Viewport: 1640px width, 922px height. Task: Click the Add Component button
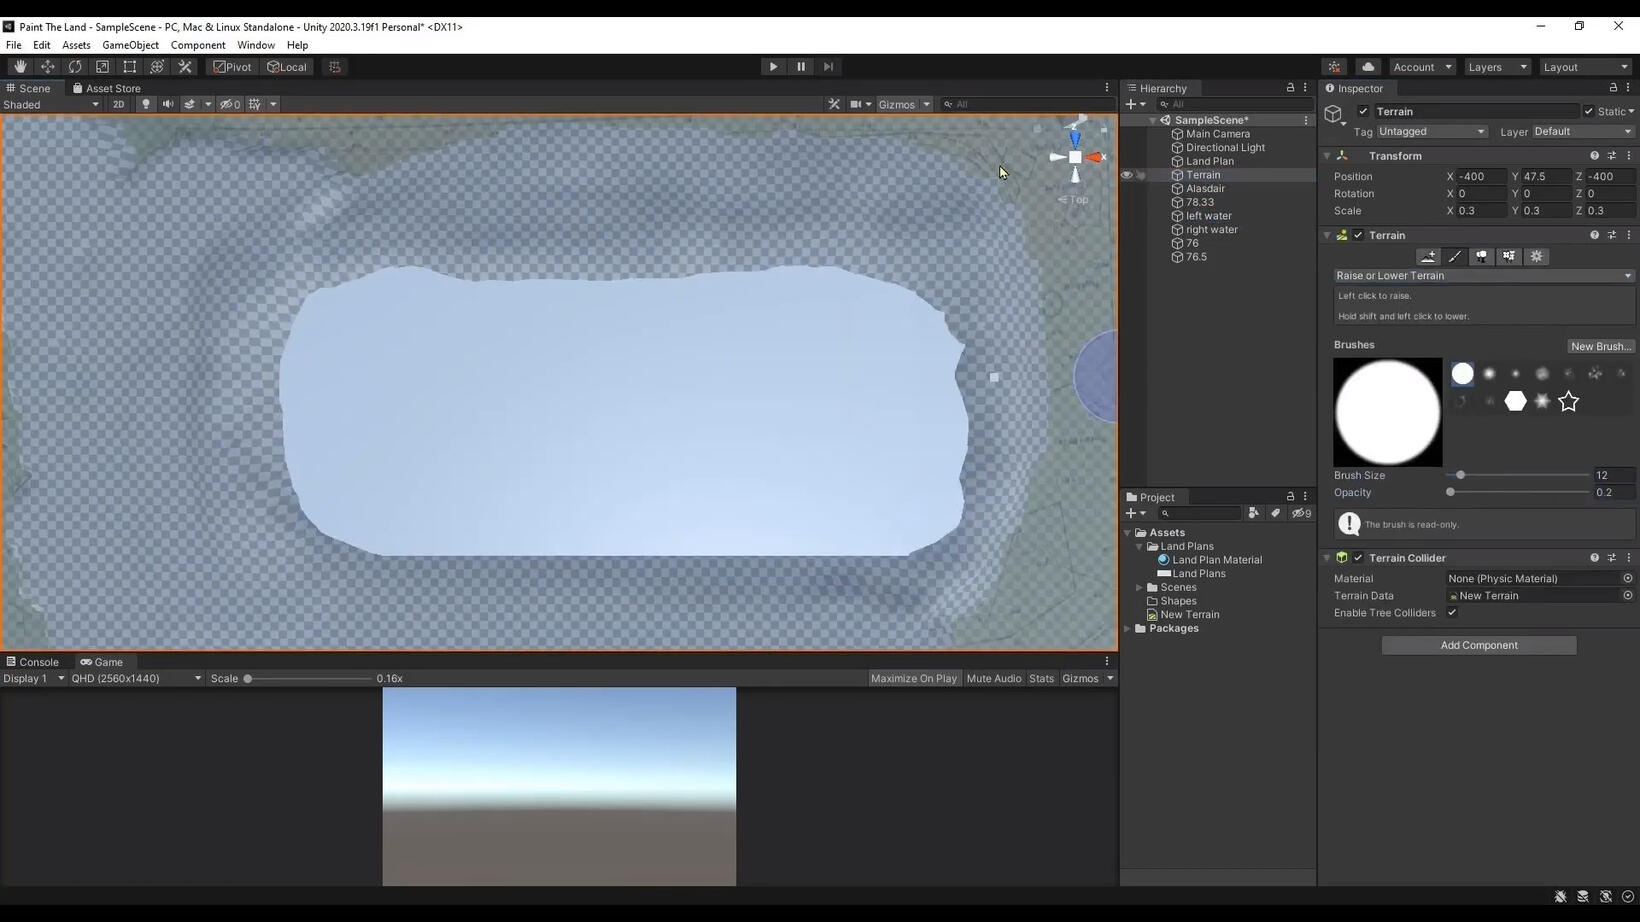pos(1478,645)
